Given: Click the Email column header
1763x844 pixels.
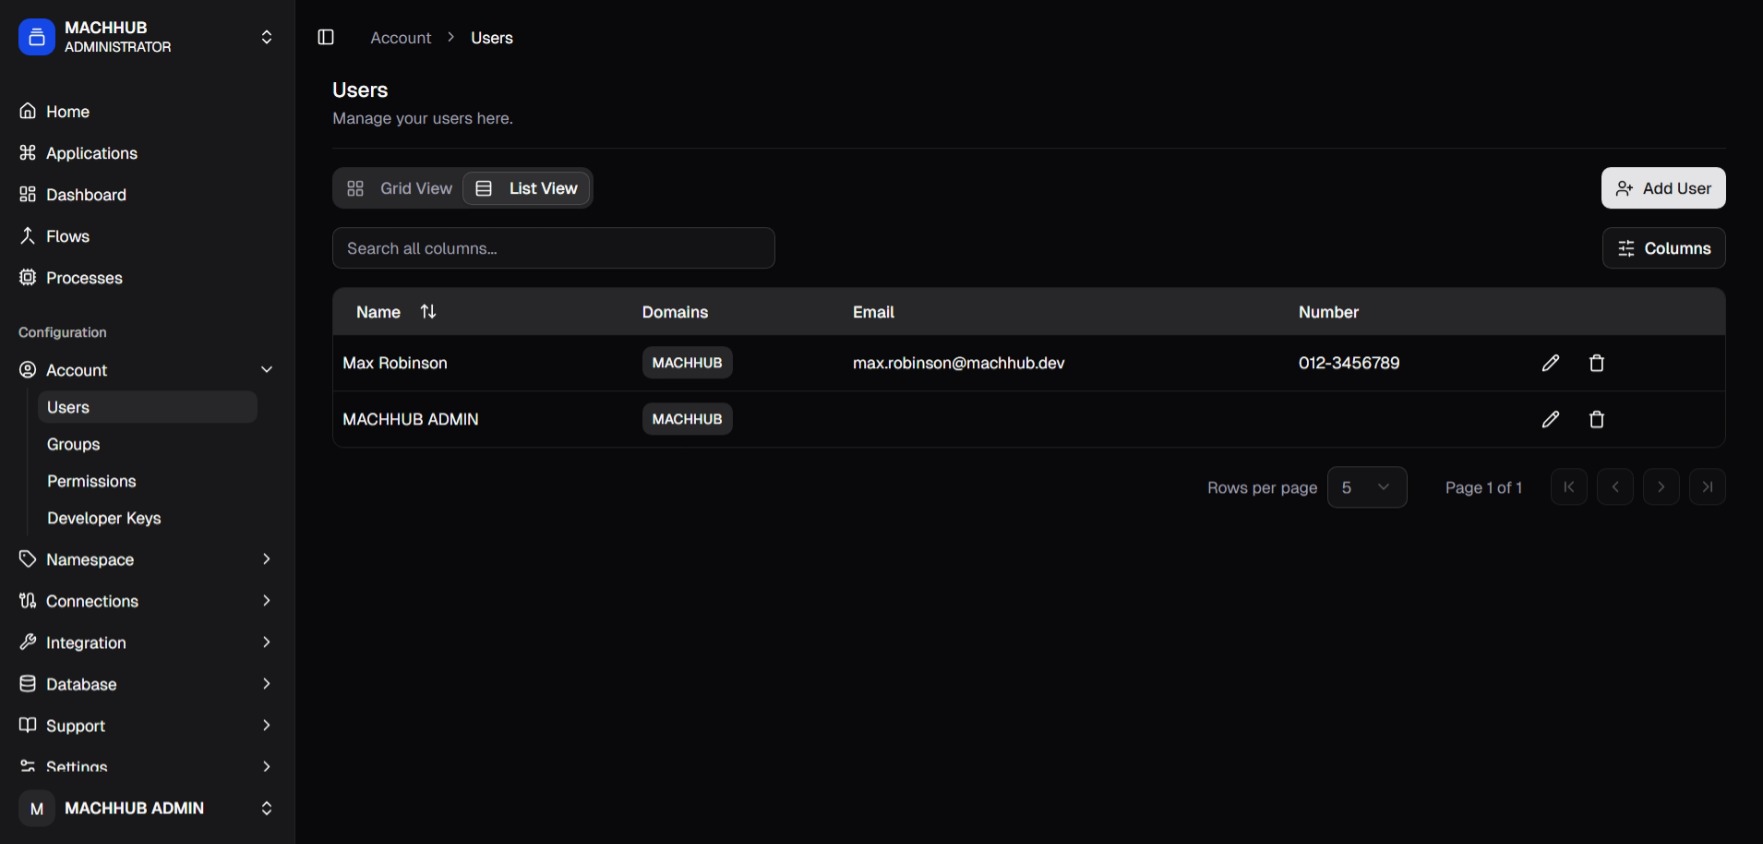Looking at the screenshot, I should (873, 312).
